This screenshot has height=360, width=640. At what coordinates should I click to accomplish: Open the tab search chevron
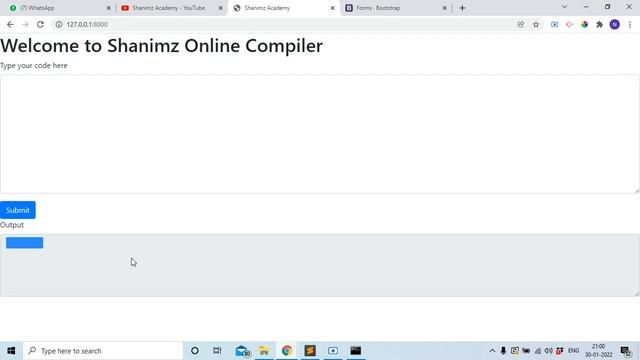(x=564, y=7)
